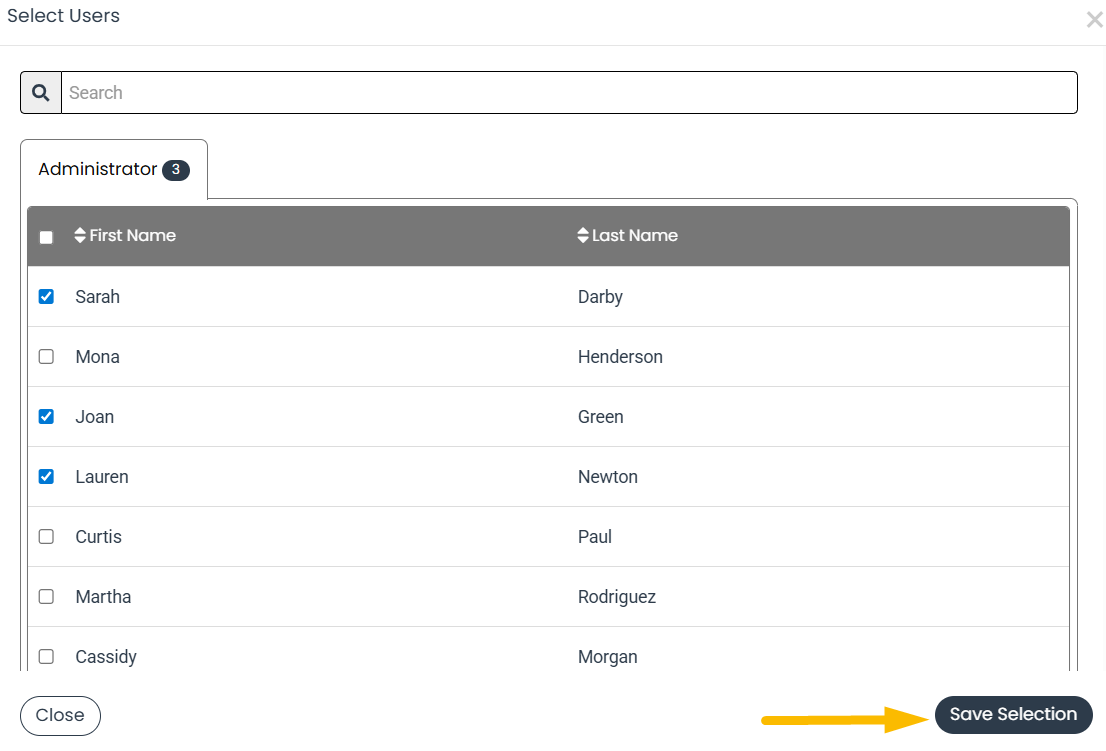This screenshot has height=751, width=1106.
Task: Click the Close button
Action: click(60, 716)
